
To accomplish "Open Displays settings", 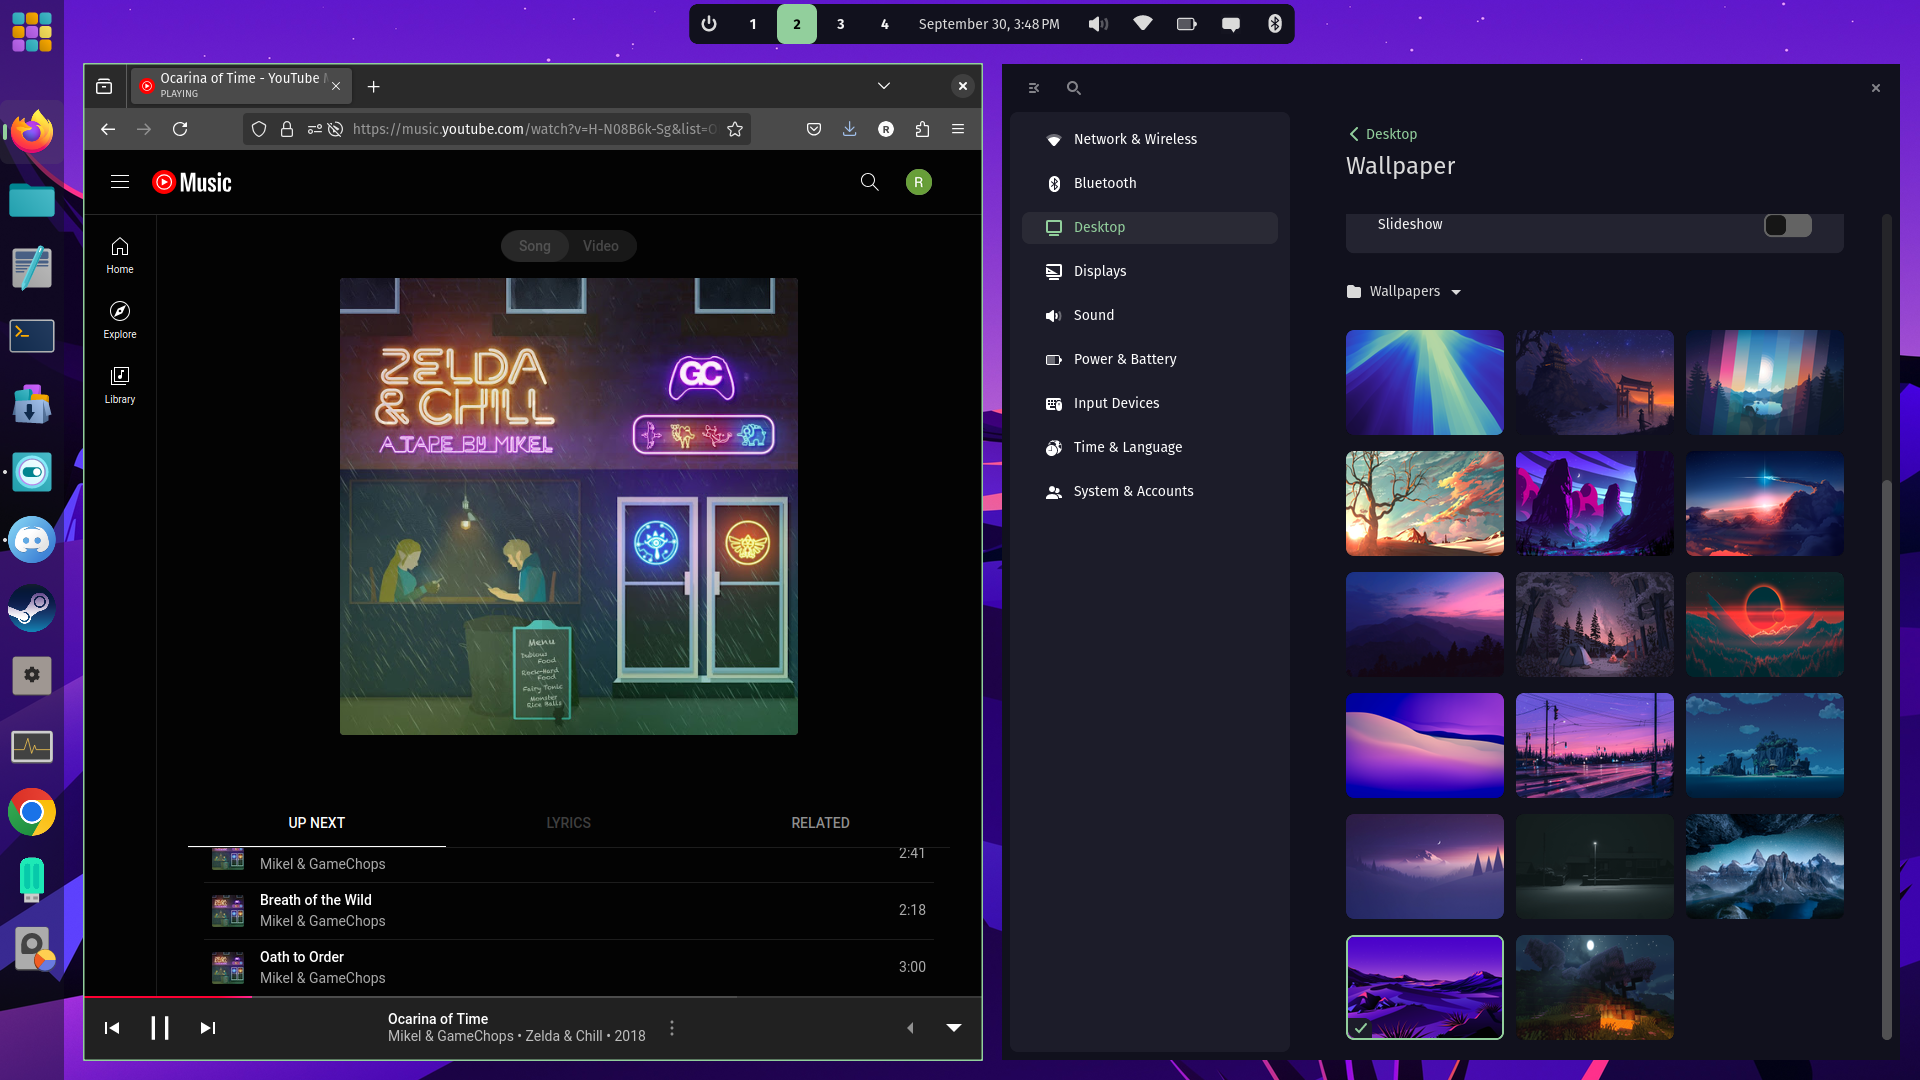I will coord(1100,271).
